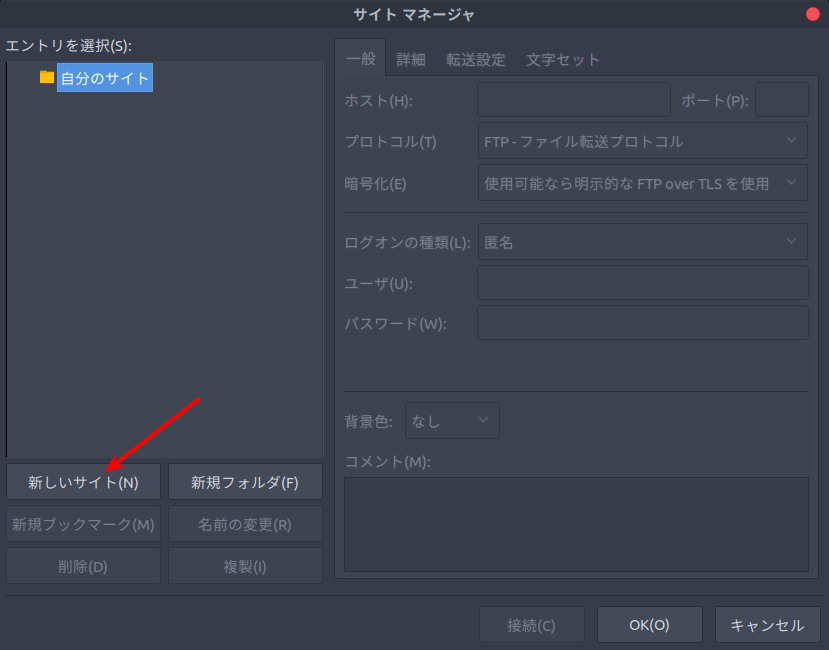The width and height of the screenshot is (829, 650).
Task: Confirm settings with OK
Action: pos(649,624)
